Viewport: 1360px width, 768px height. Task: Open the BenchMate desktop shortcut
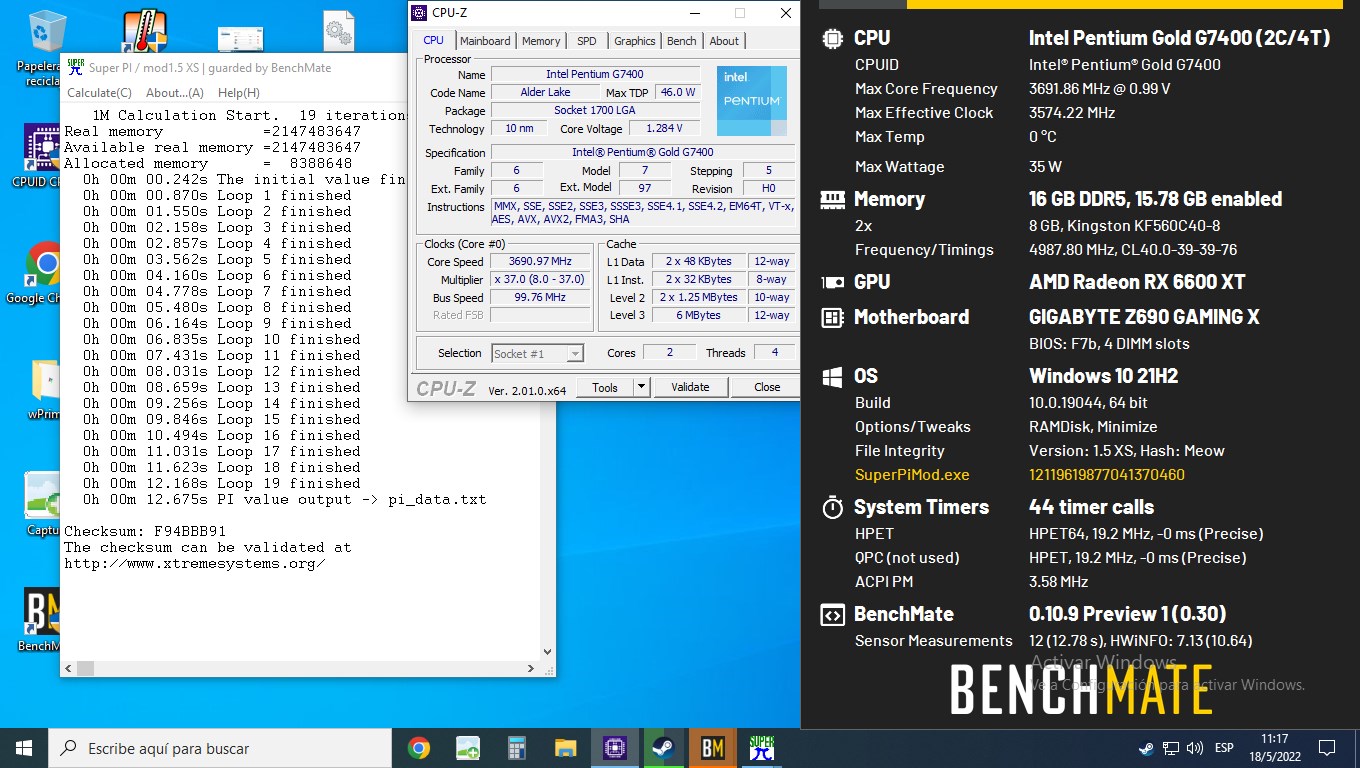42,610
